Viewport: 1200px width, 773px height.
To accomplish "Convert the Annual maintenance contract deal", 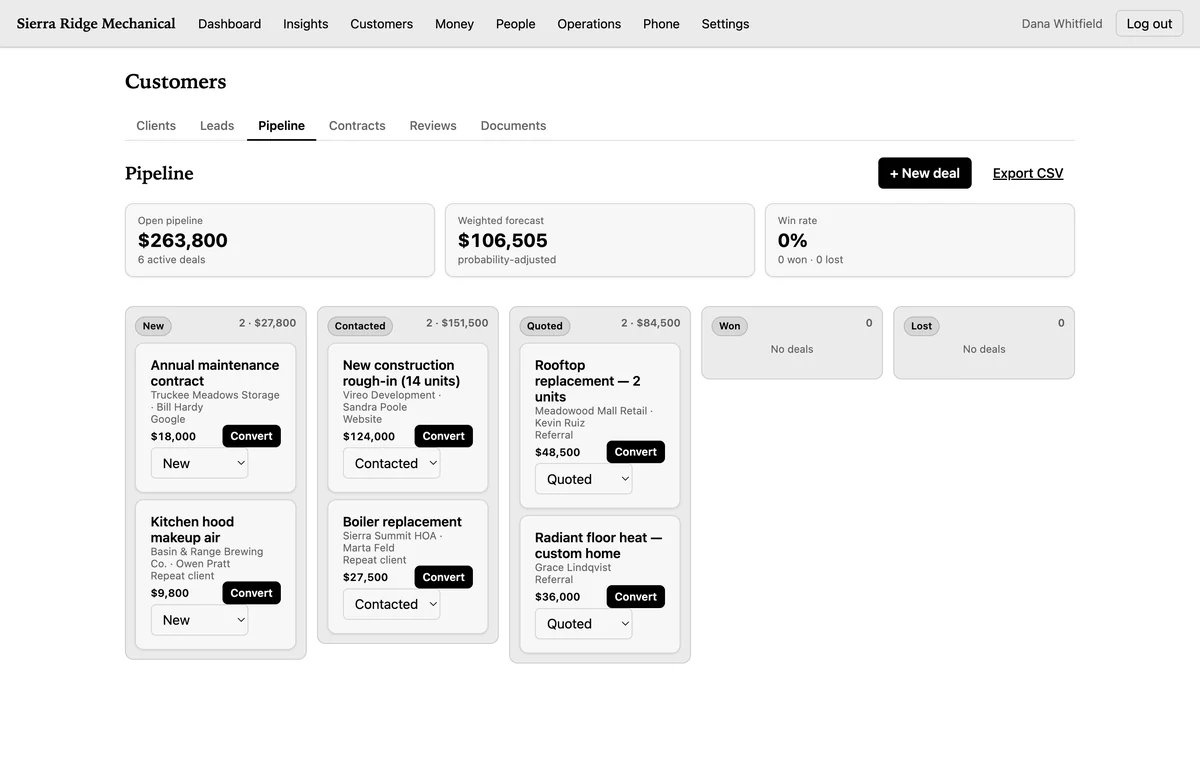I will [251, 436].
